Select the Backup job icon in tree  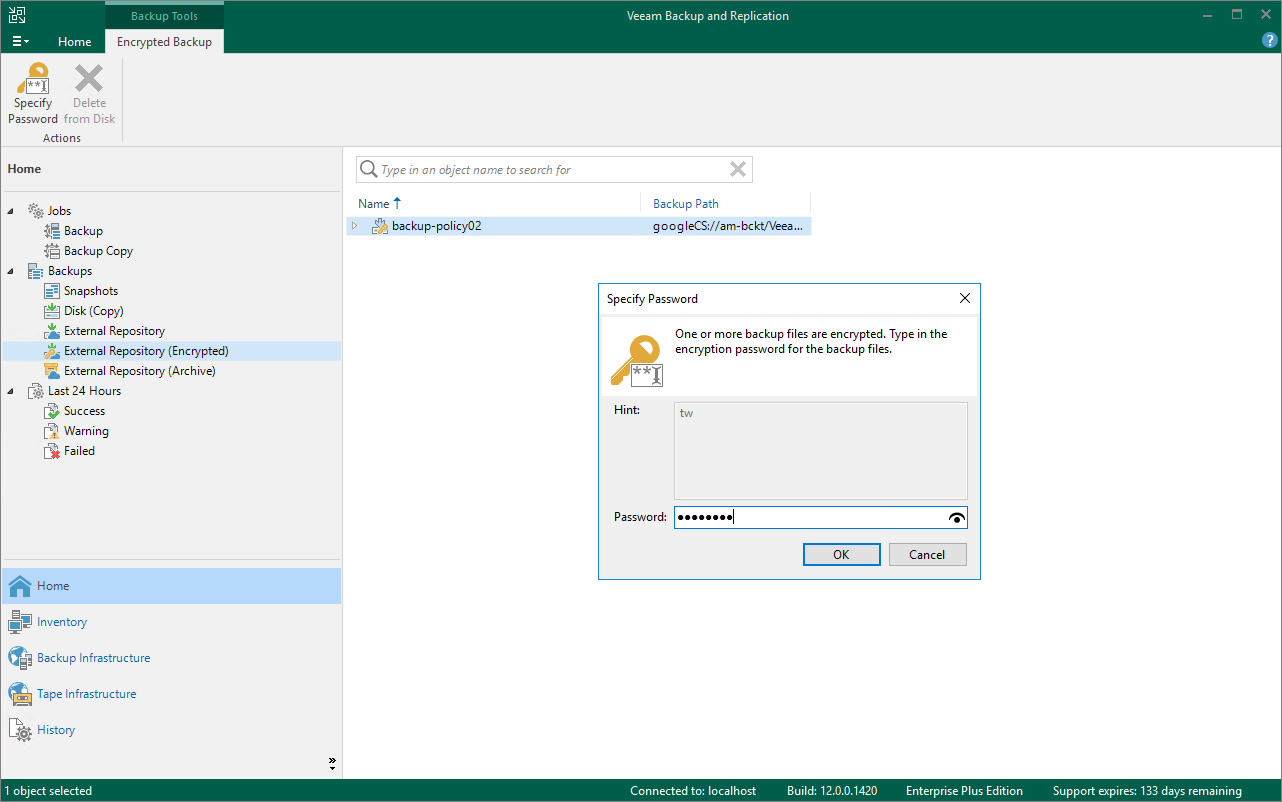52,231
